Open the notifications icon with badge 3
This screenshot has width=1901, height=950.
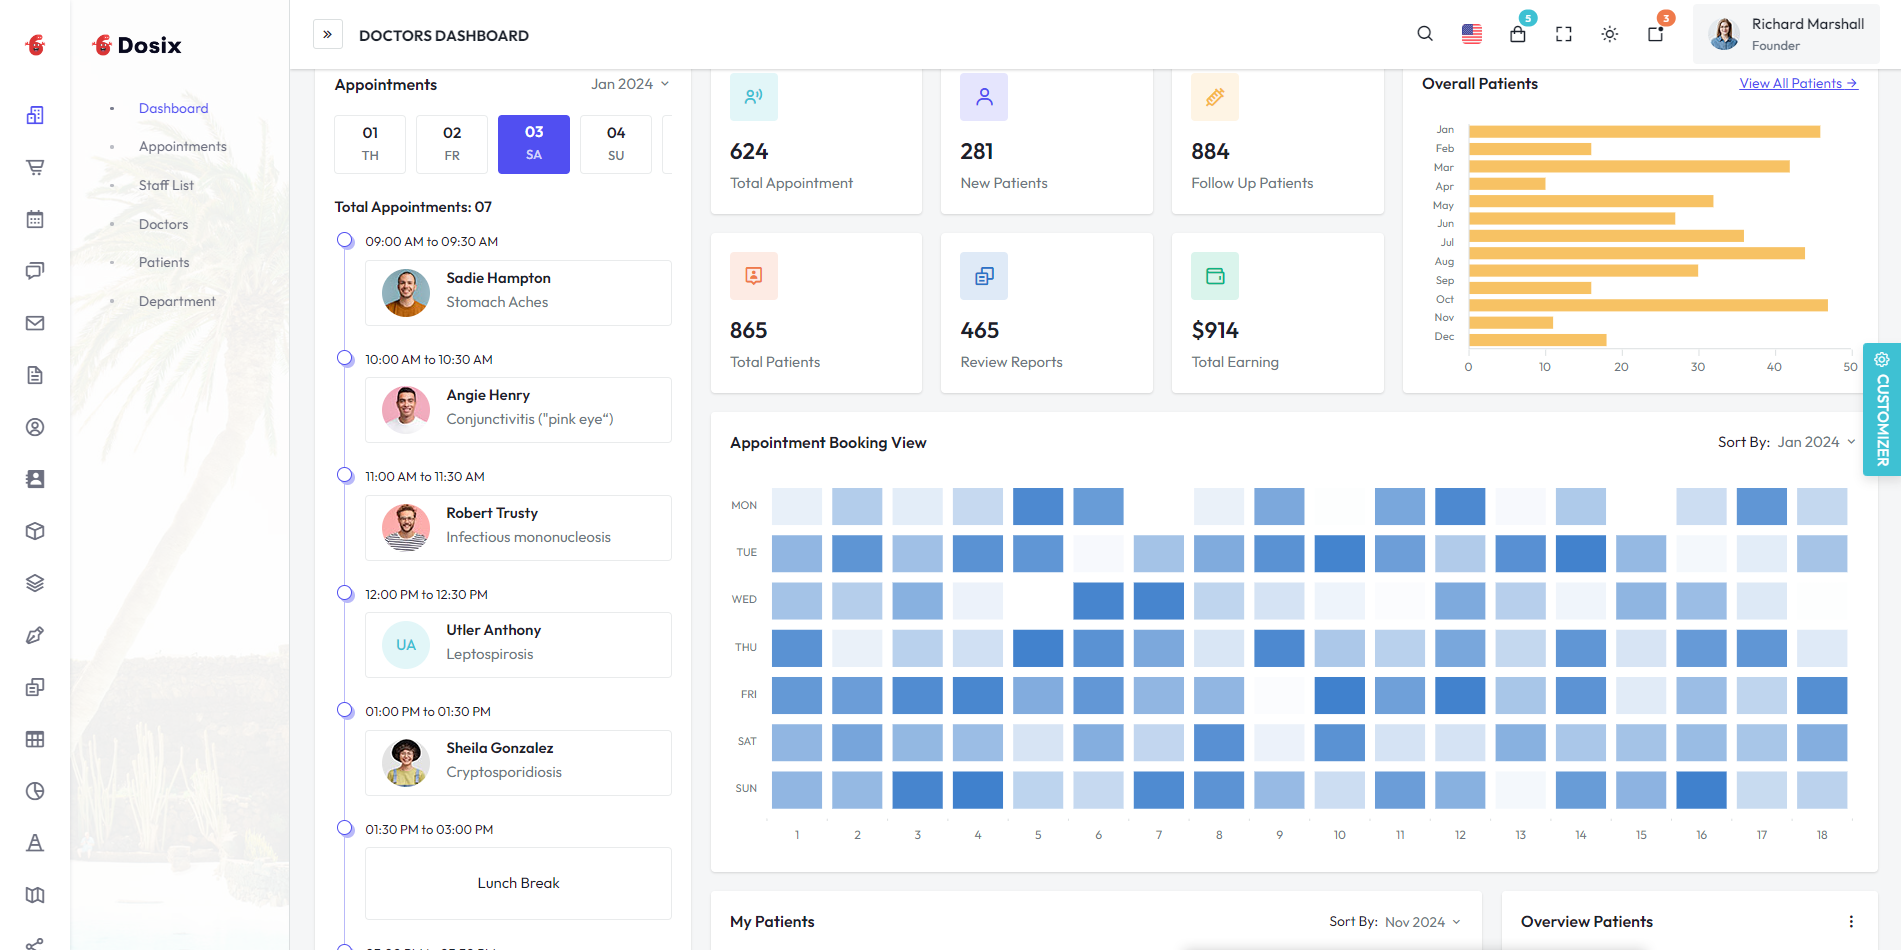[1656, 34]
